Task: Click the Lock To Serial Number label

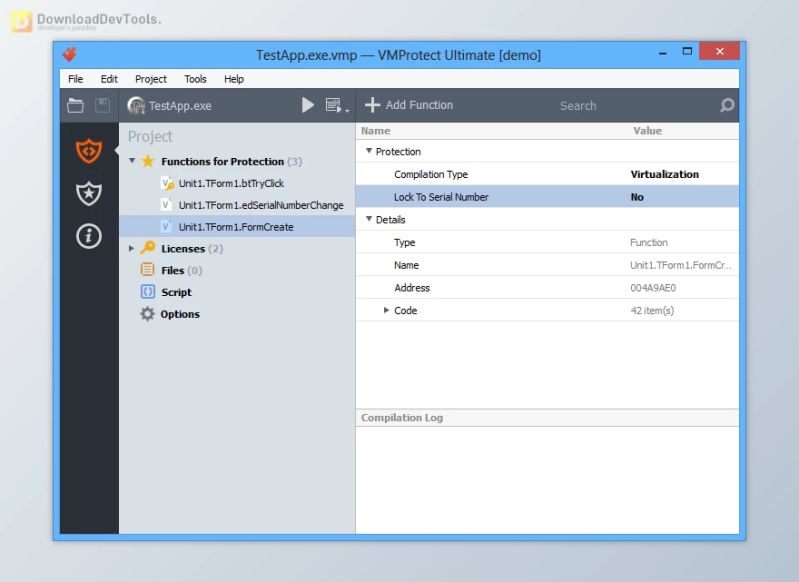Action: coord(441,197)
